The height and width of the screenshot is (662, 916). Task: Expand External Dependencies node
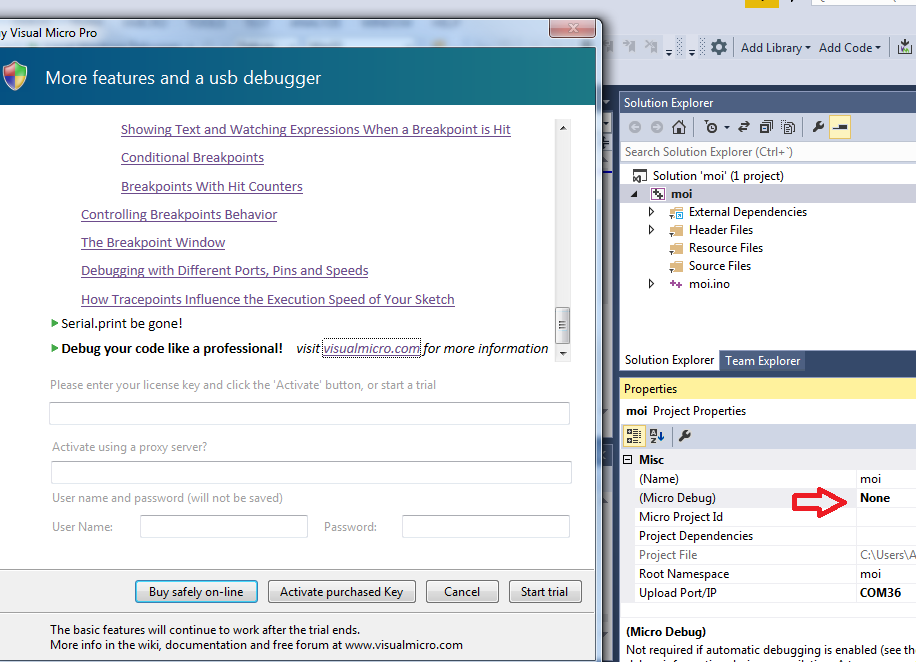[x=651, y=212]
